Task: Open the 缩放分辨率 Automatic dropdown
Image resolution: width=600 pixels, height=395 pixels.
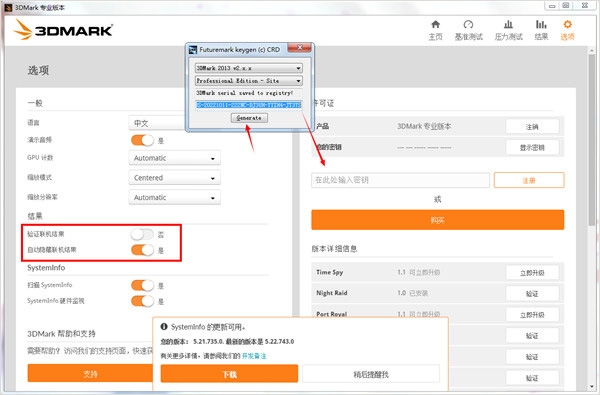Action: click(174, 198)
